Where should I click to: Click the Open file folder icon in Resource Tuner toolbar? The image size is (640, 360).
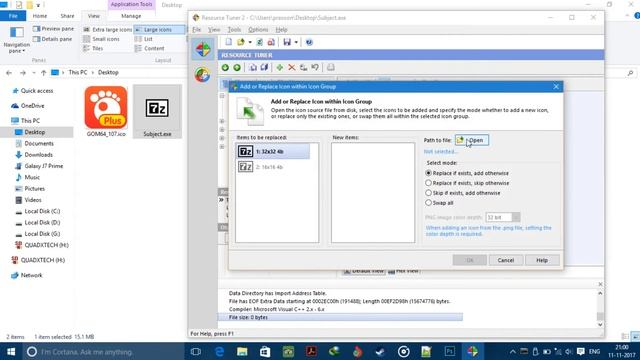pyautogui.click(x=241, y=42)
